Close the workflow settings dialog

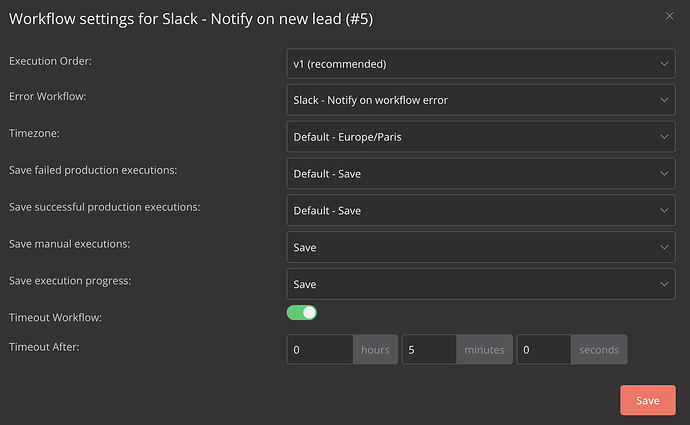coord(669,16)
